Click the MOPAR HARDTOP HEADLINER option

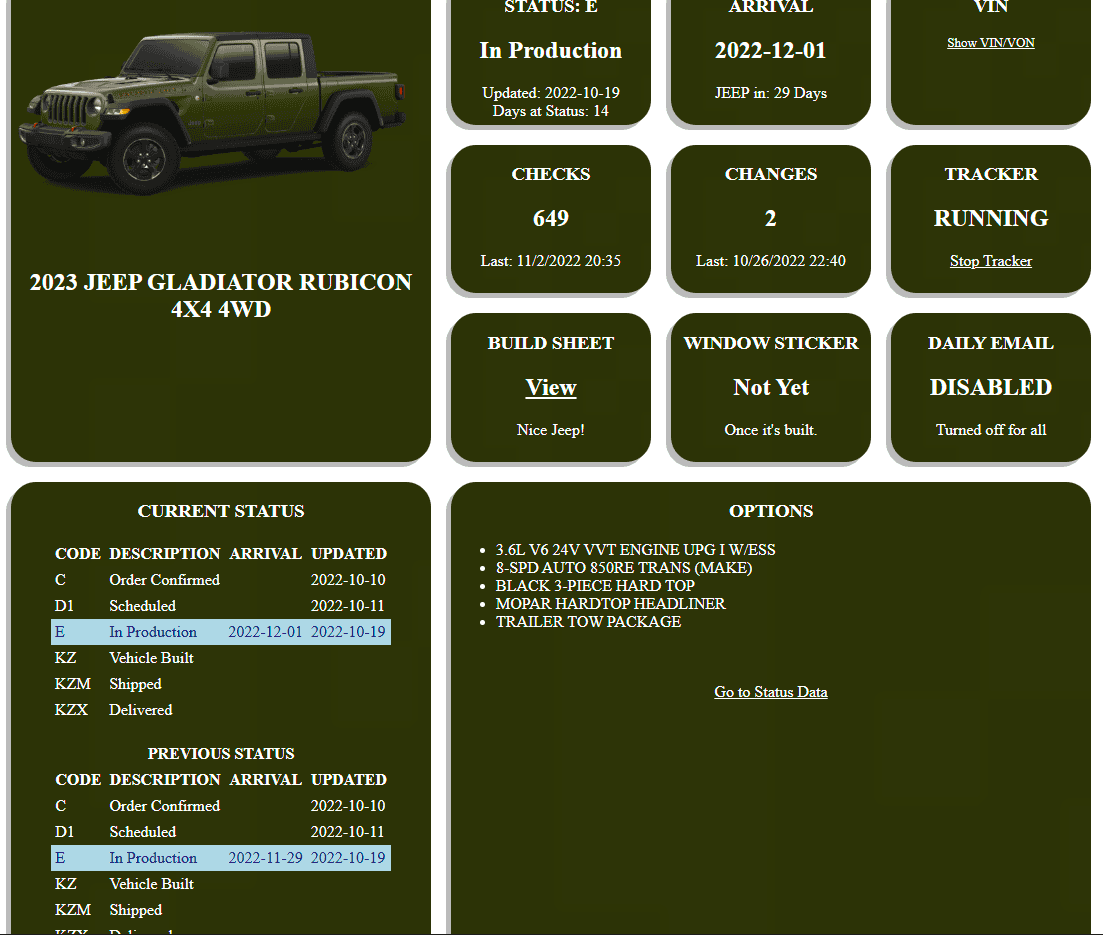(610, 604)
